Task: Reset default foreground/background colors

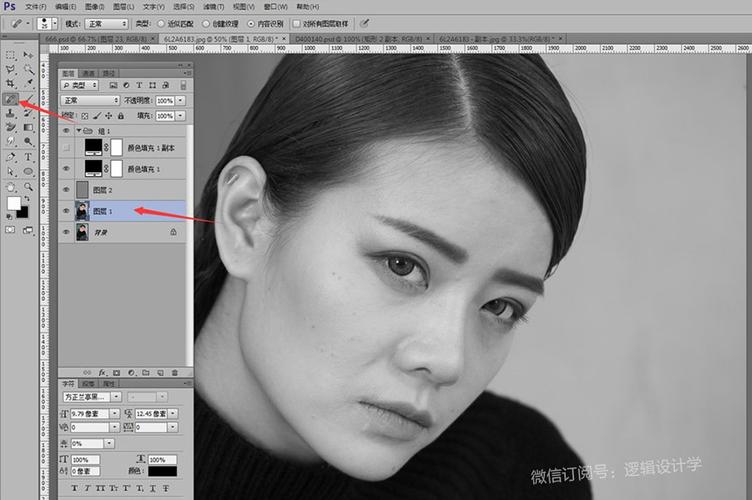Action: click(9, 217)
